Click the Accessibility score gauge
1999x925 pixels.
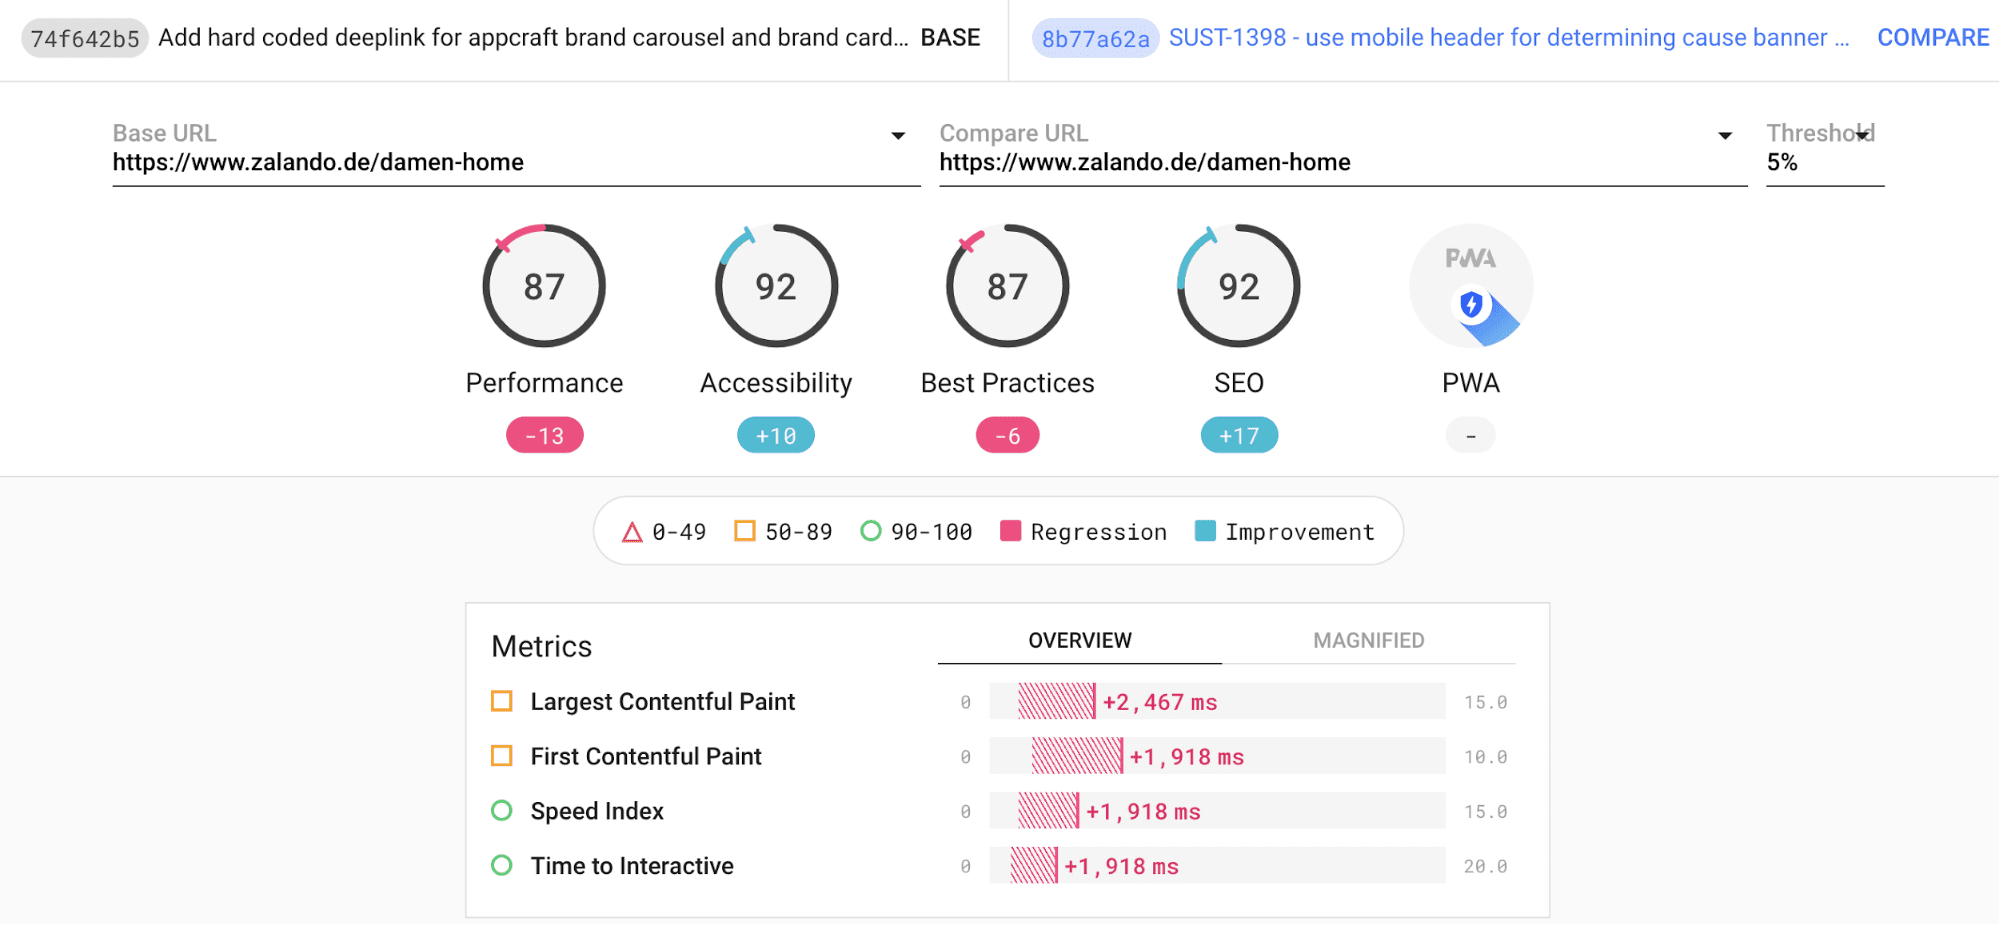(775, 285)
